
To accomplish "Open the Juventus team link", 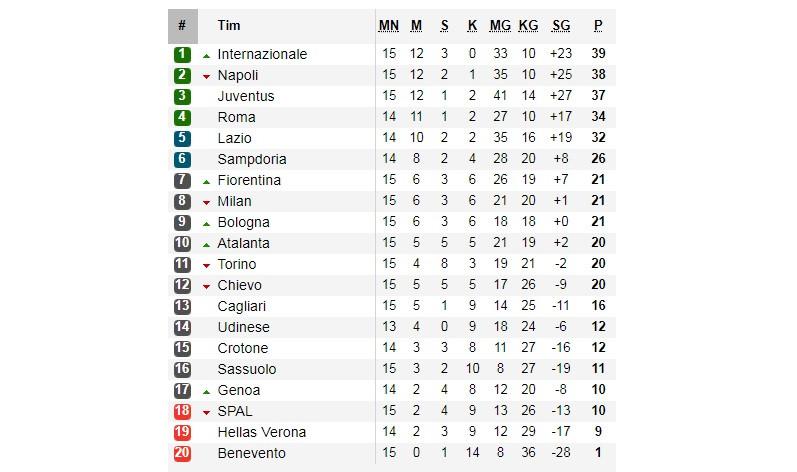I will tap(245, 96).
